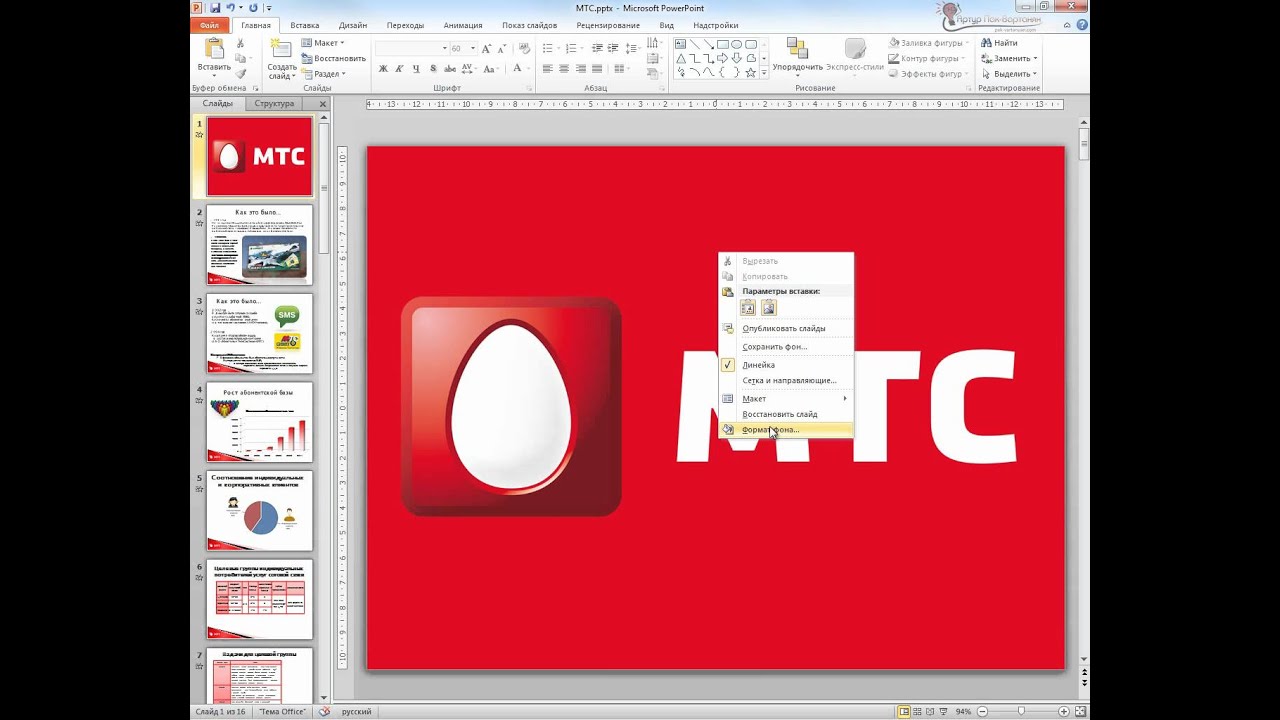Open the font name combo box
1280x720 pixels.
[x=411, y=48]
